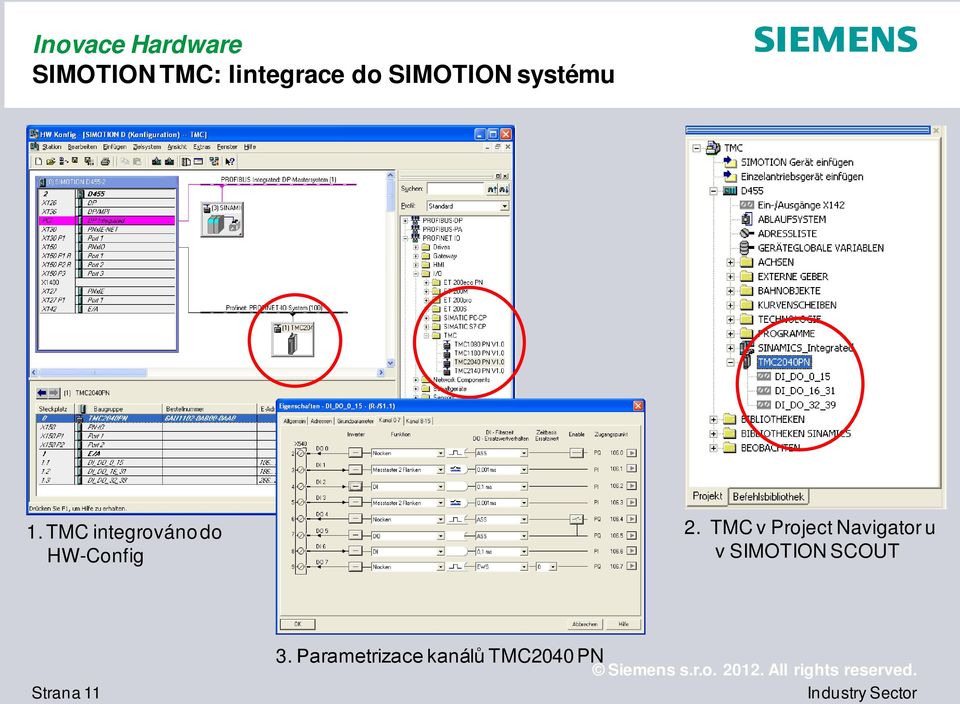Click into the Suchen search field
The width and height of the screenshot is (960, 704).
[x=456, y=189]
